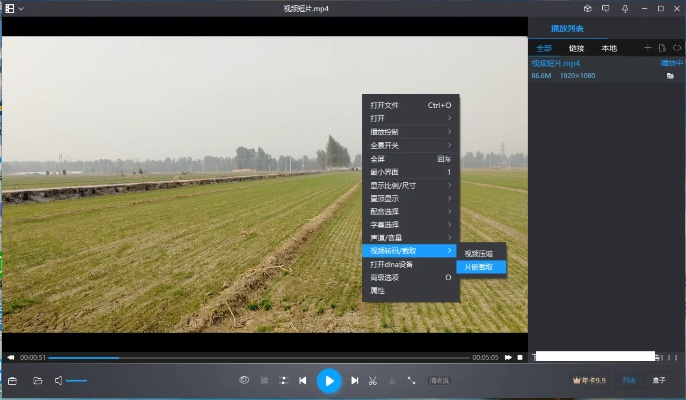Viewport: 686px width, 400px height.
Task: Click the add plus icon in playlist
Action: pos(647,48)
